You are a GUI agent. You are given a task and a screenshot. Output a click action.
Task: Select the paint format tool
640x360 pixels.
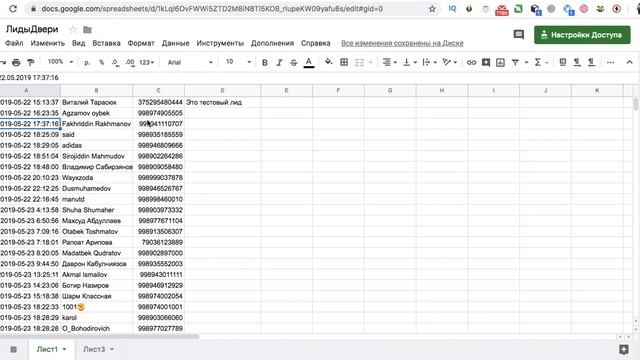(31, 62)
